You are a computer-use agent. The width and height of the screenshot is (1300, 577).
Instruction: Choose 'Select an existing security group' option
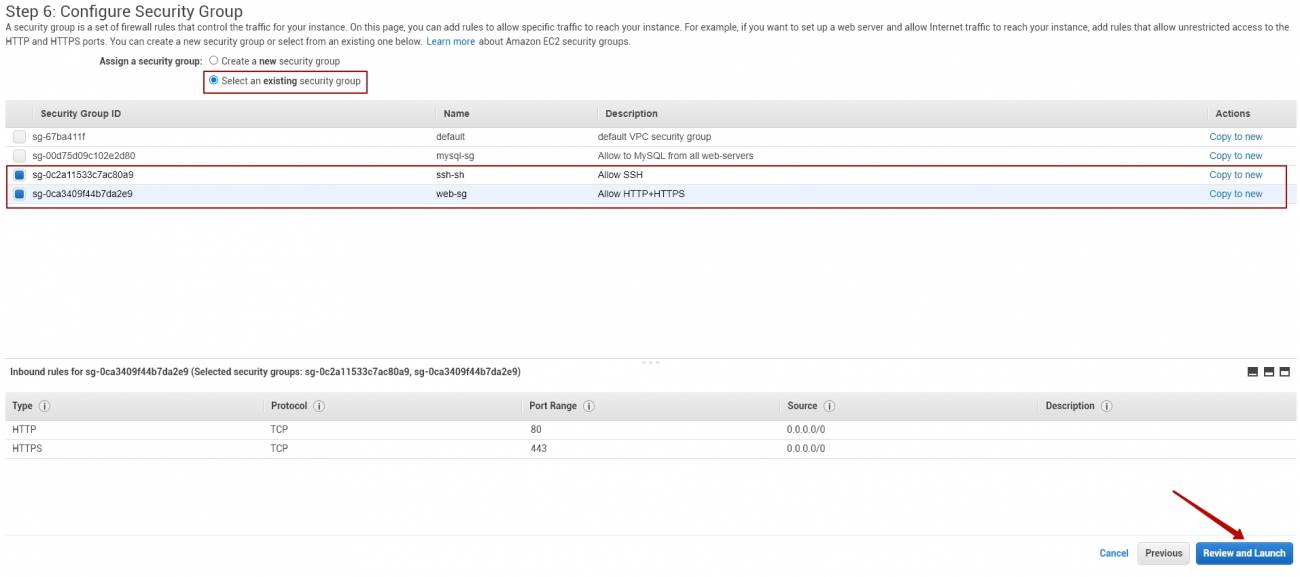(214, 81)
